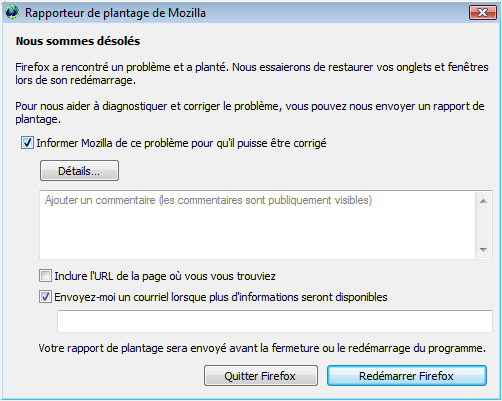Click the comment box scrollbar track
The width and height of the screenshot is (502, 401).
pos(483,225)
